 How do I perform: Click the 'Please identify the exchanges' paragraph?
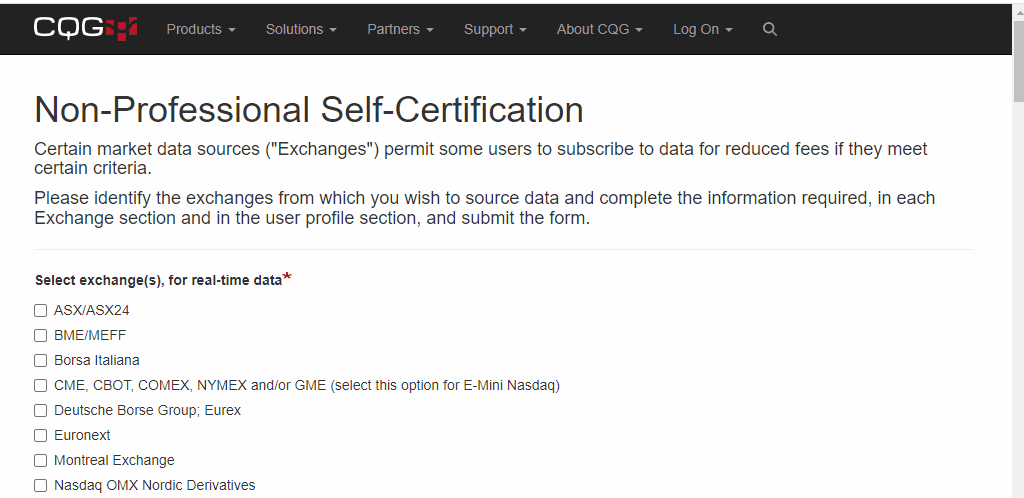click(485, 208)
